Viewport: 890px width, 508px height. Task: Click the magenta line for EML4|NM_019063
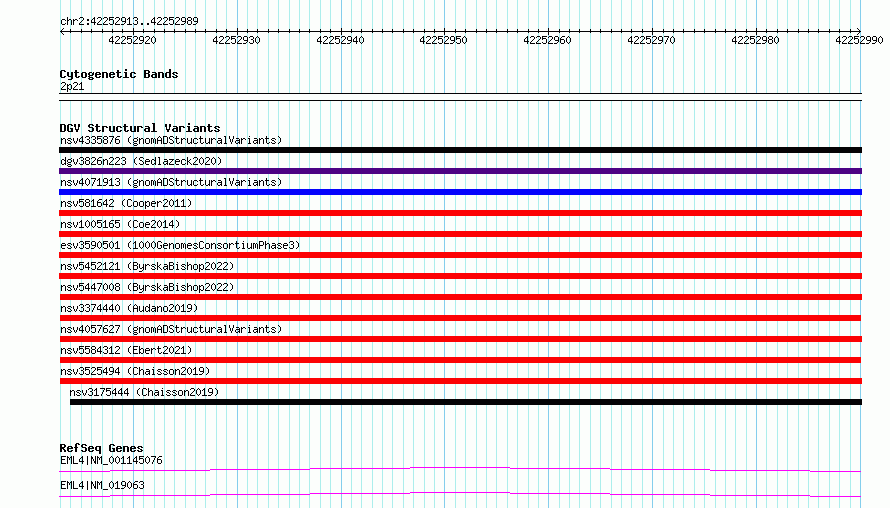[x=460, y=494]
